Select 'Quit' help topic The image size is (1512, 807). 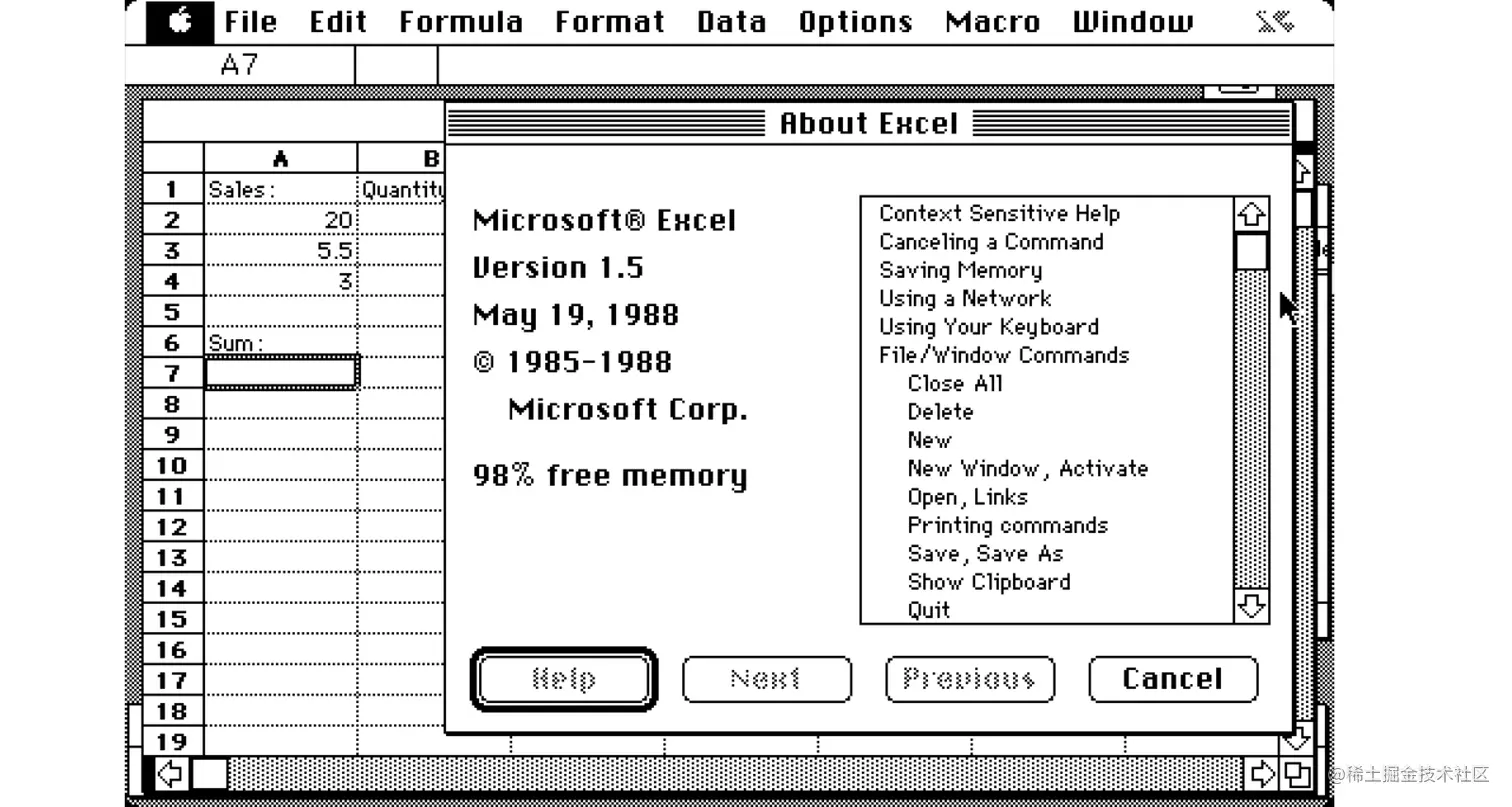pos(929,610)
